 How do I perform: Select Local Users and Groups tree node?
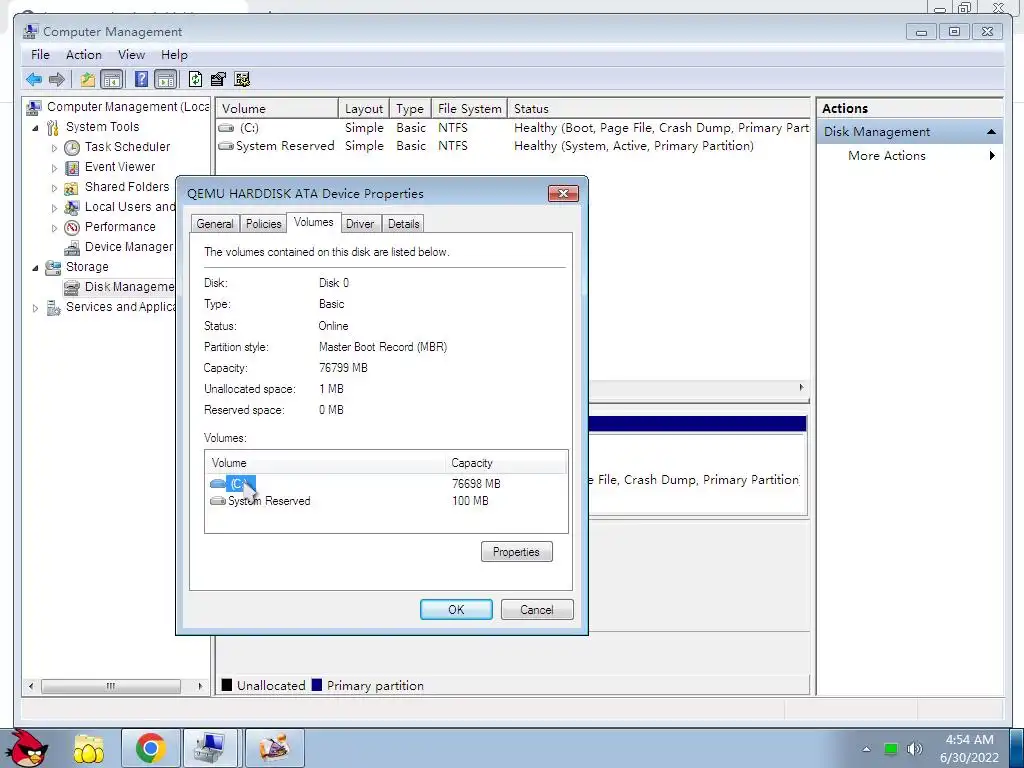(x=130, y=207)
